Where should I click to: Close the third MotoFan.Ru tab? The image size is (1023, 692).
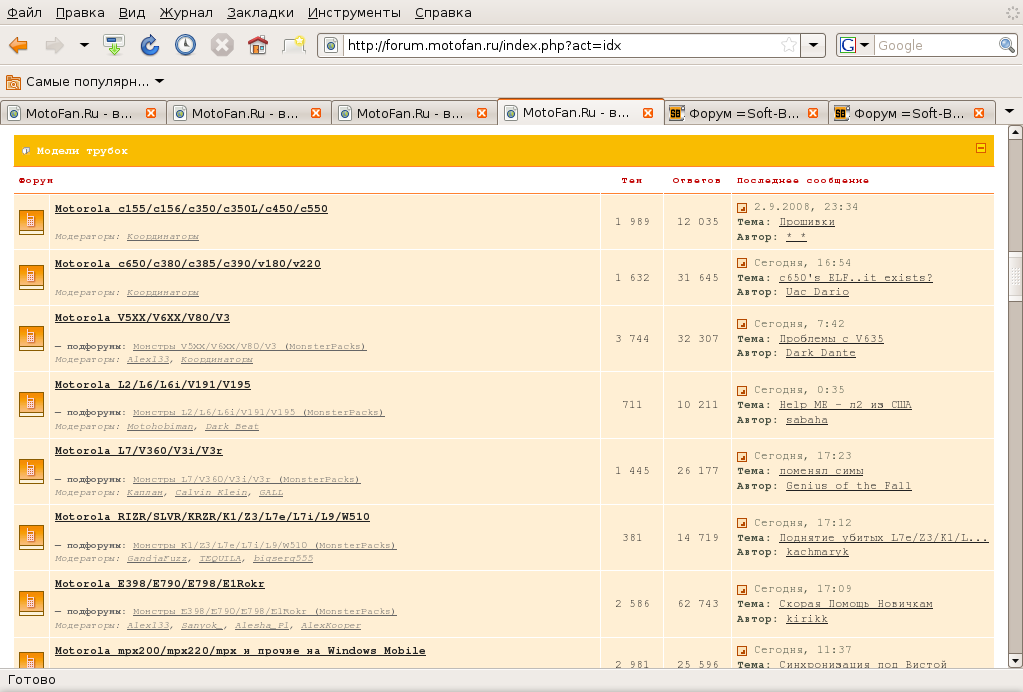coord(481,113)
